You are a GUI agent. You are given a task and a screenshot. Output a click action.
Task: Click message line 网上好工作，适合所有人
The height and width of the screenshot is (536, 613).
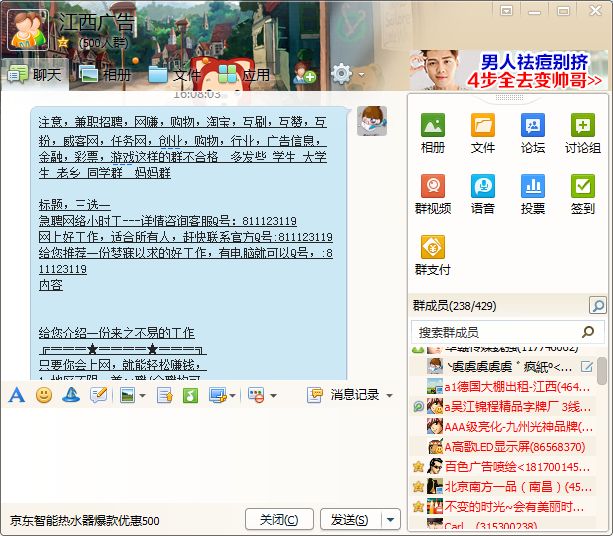pos(186,237)
